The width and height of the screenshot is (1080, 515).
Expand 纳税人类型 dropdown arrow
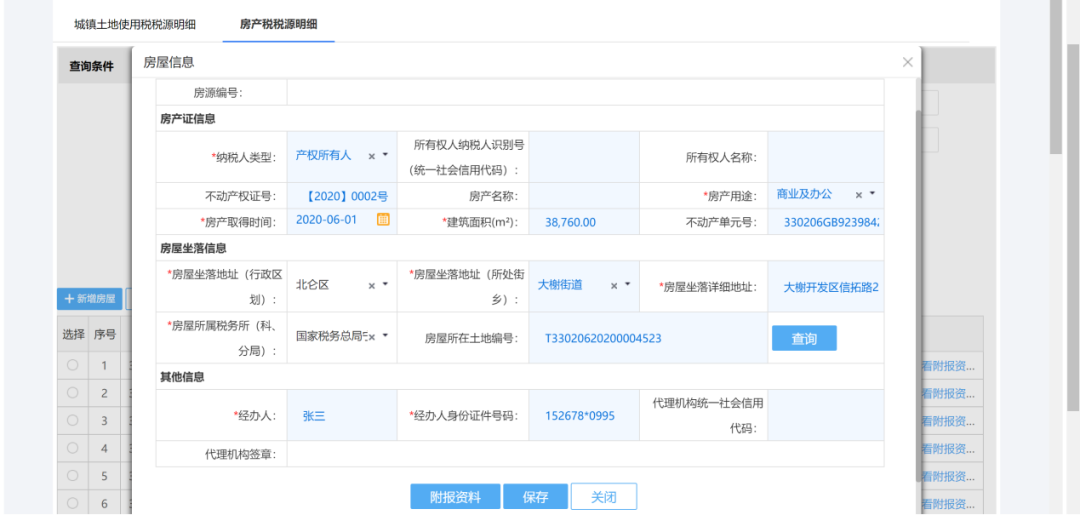(x=385, y=156)
